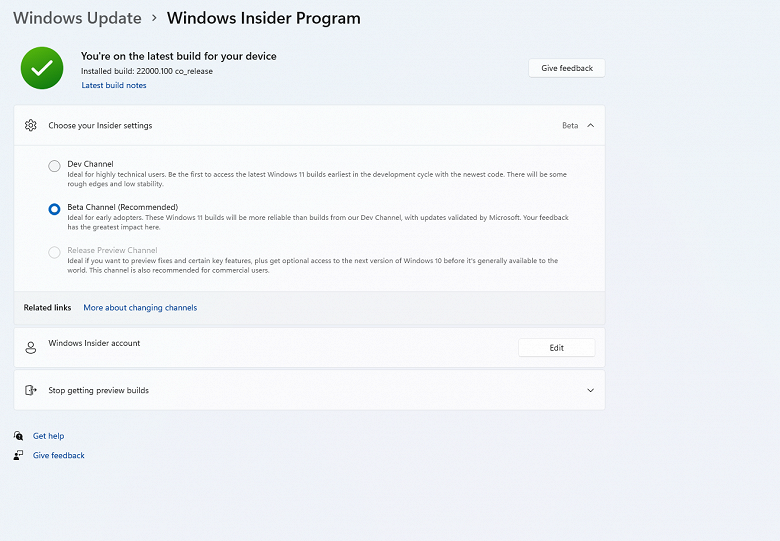Click the Get help icon
780x541 pixels.
[19, 436]
